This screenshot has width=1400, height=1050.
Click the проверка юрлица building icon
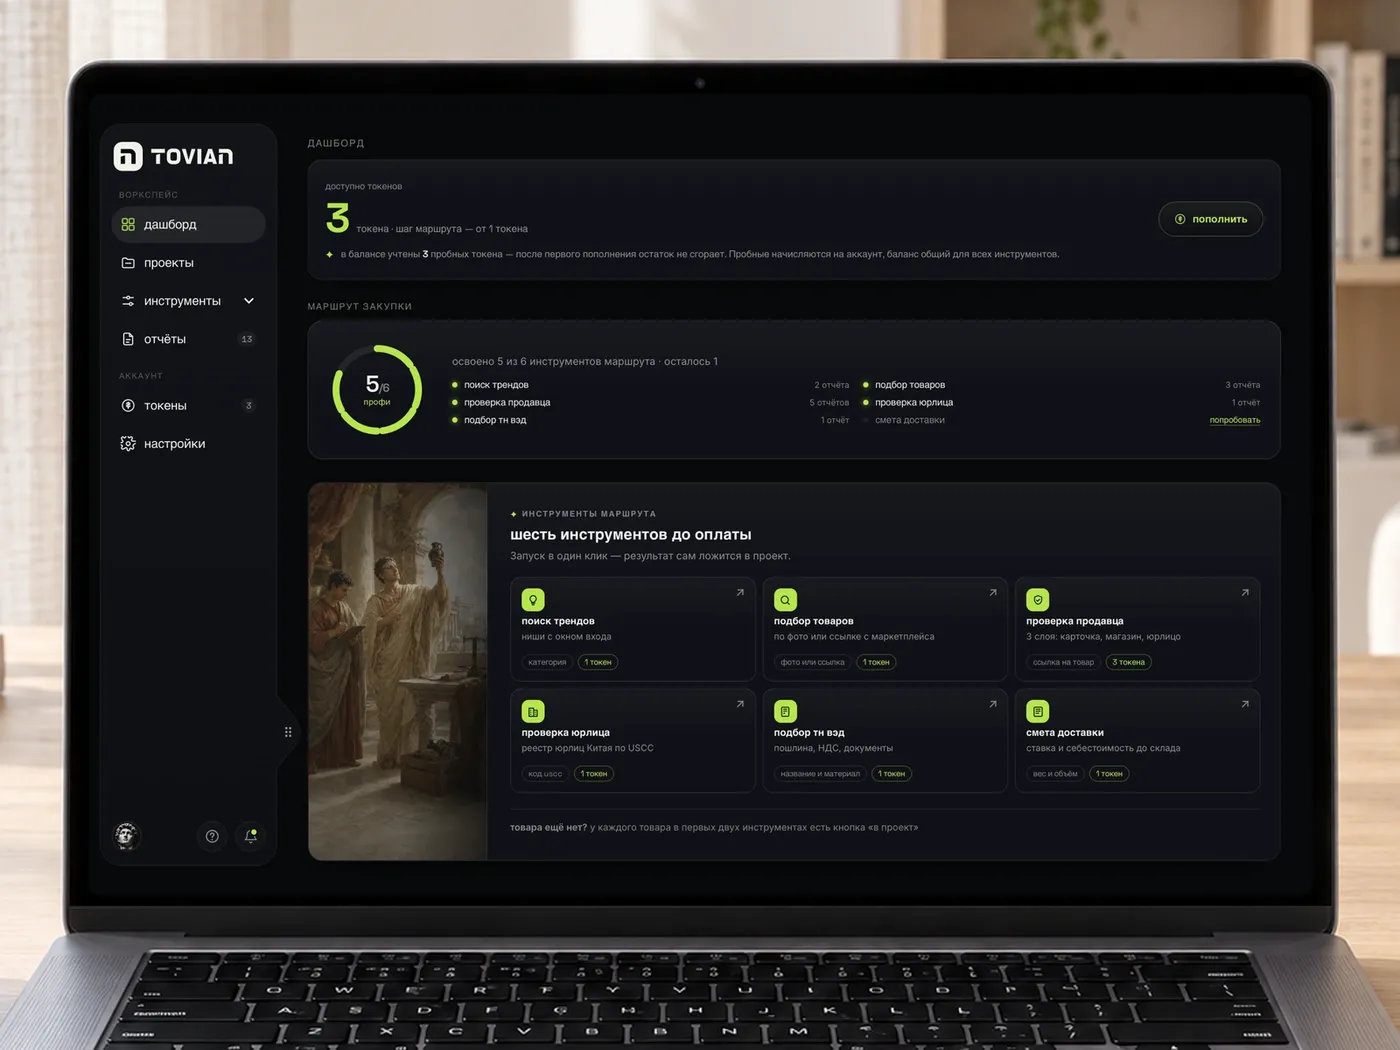(x=533, y=712)
